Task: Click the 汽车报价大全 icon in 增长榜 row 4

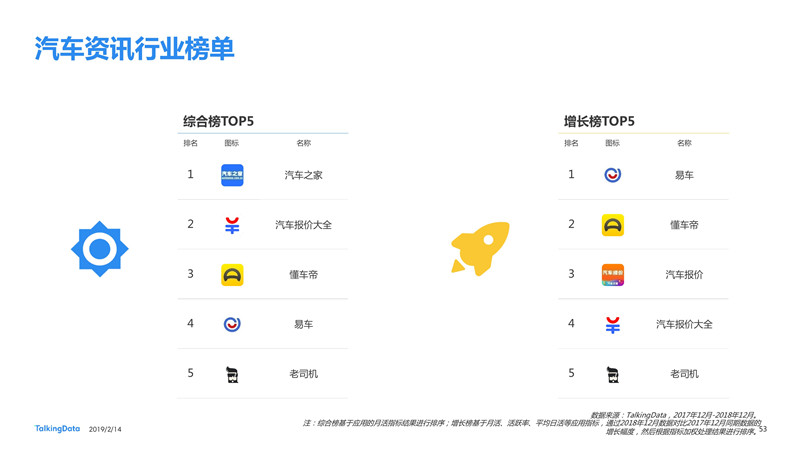Action: (x=613, y=325)
